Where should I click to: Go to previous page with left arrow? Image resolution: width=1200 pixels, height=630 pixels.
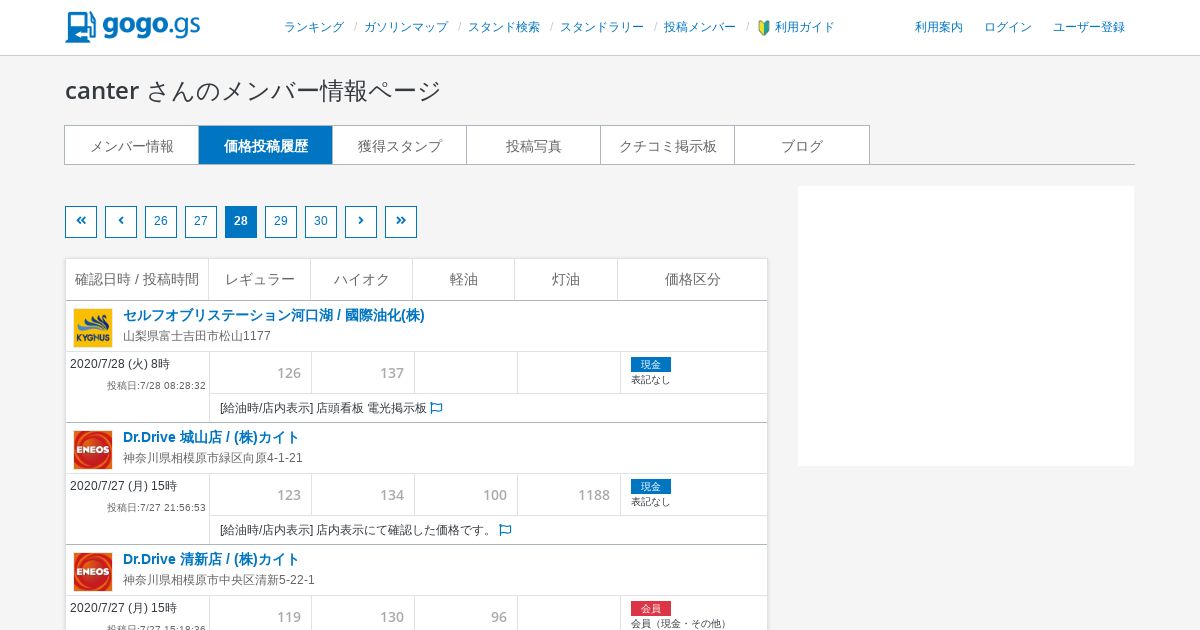click(x=121, y=222)
